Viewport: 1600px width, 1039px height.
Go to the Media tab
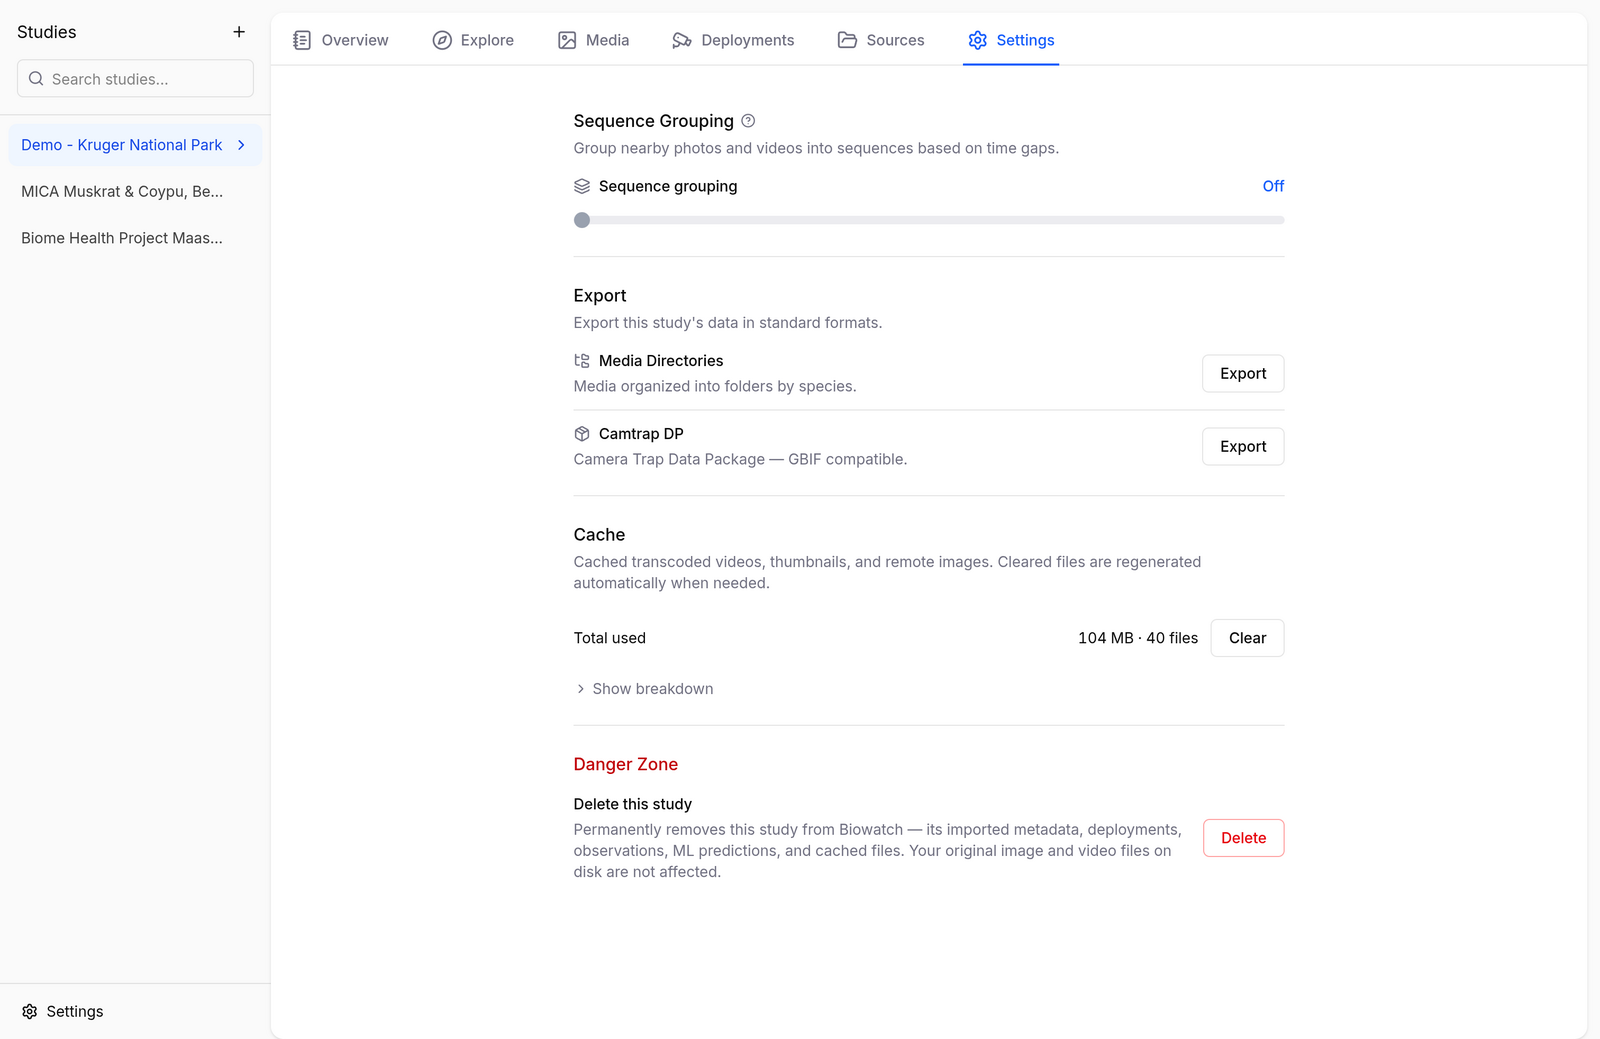click(594, 40)
